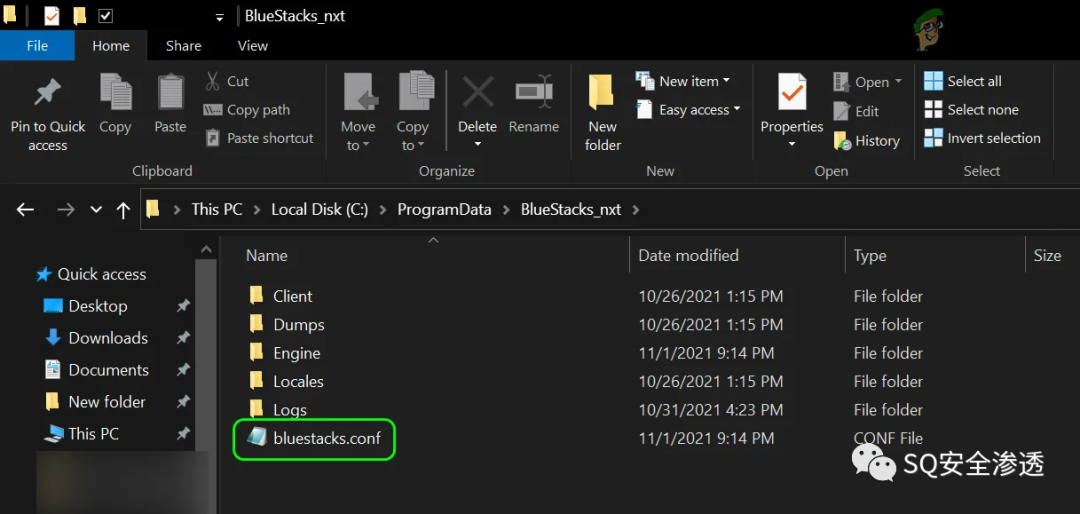
Task: Create a New folder from ribbon
Action: (603, 112)
